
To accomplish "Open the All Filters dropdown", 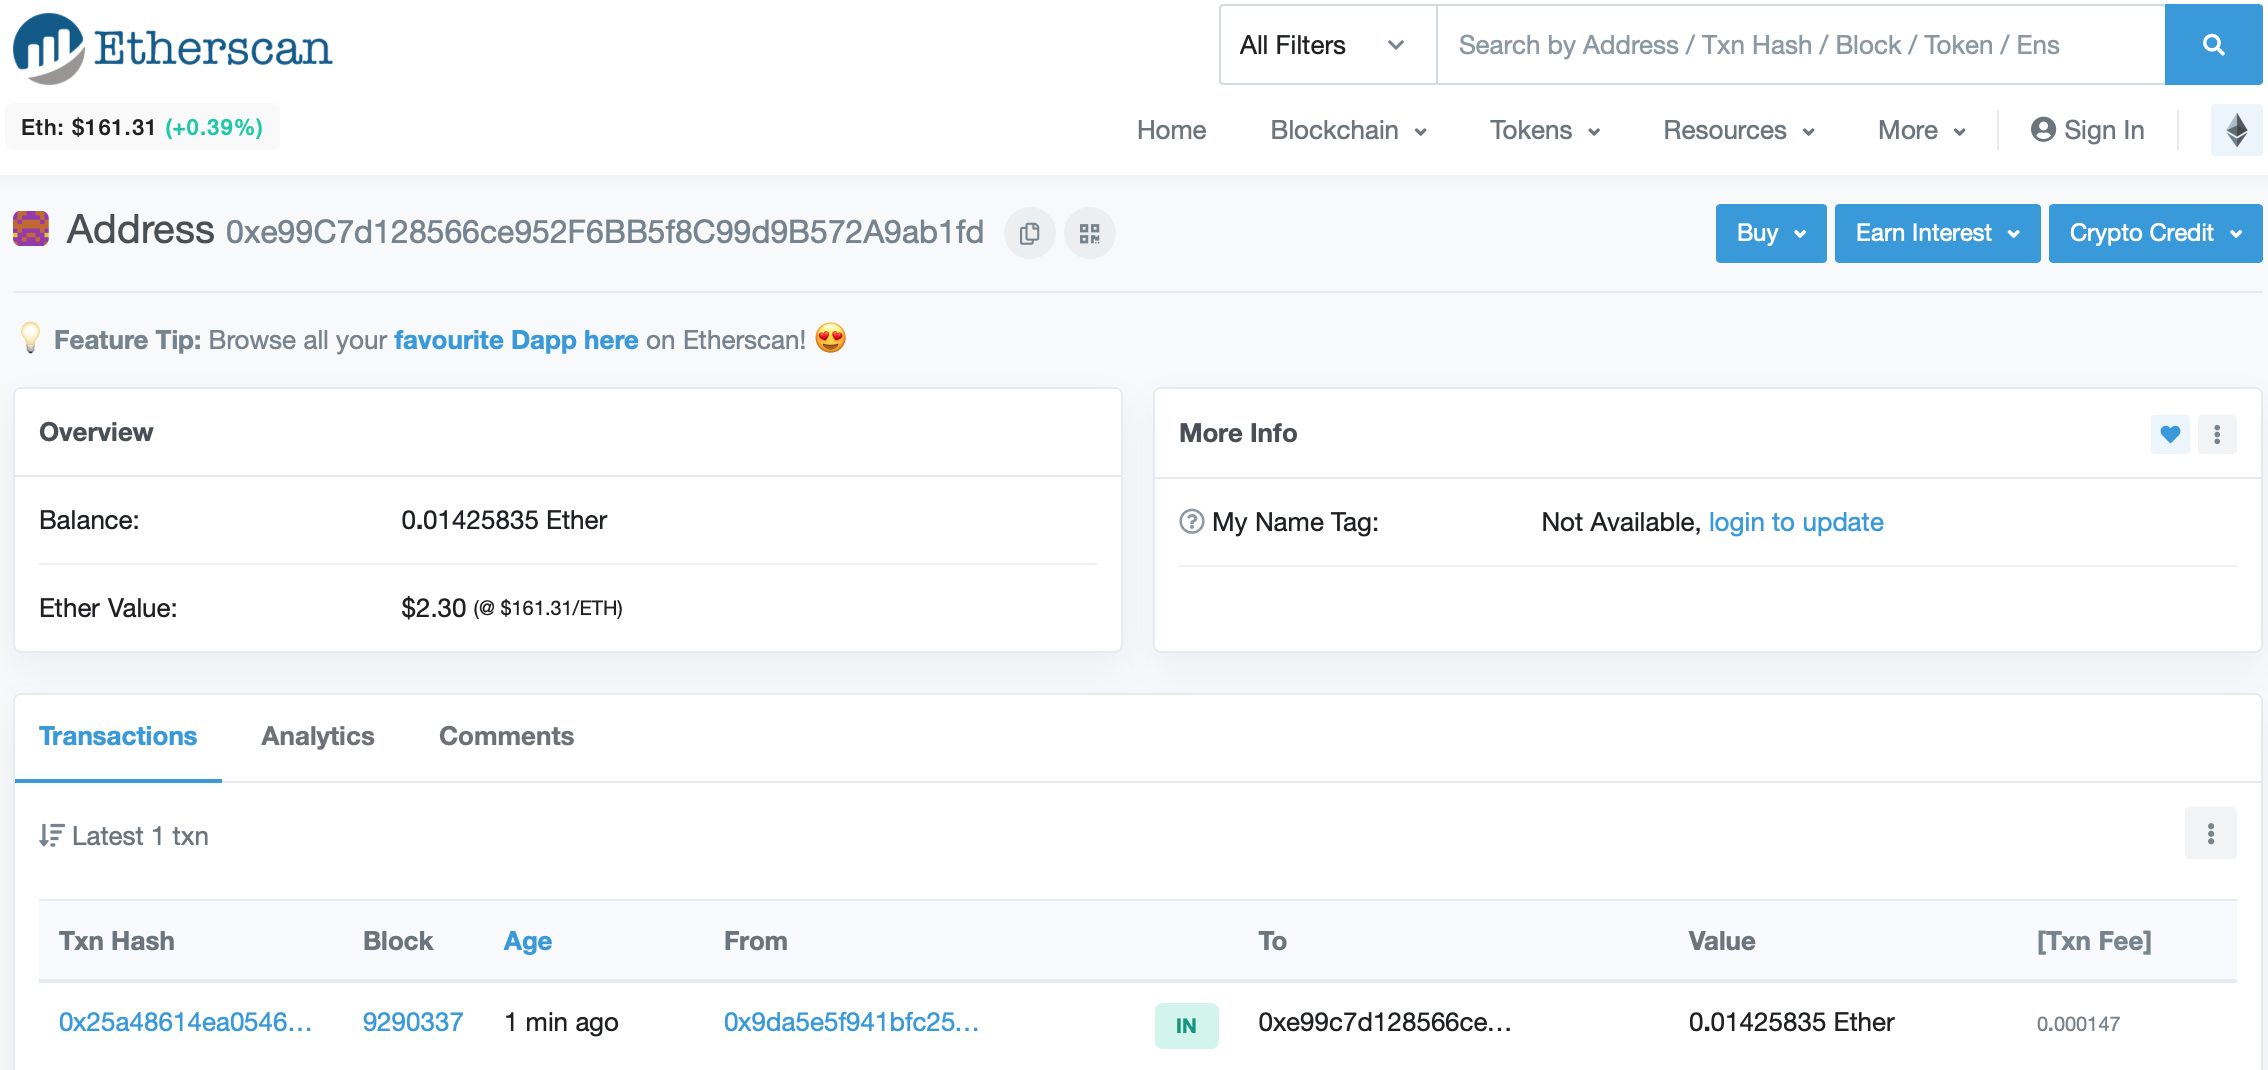I will [x=1328, y=45].
